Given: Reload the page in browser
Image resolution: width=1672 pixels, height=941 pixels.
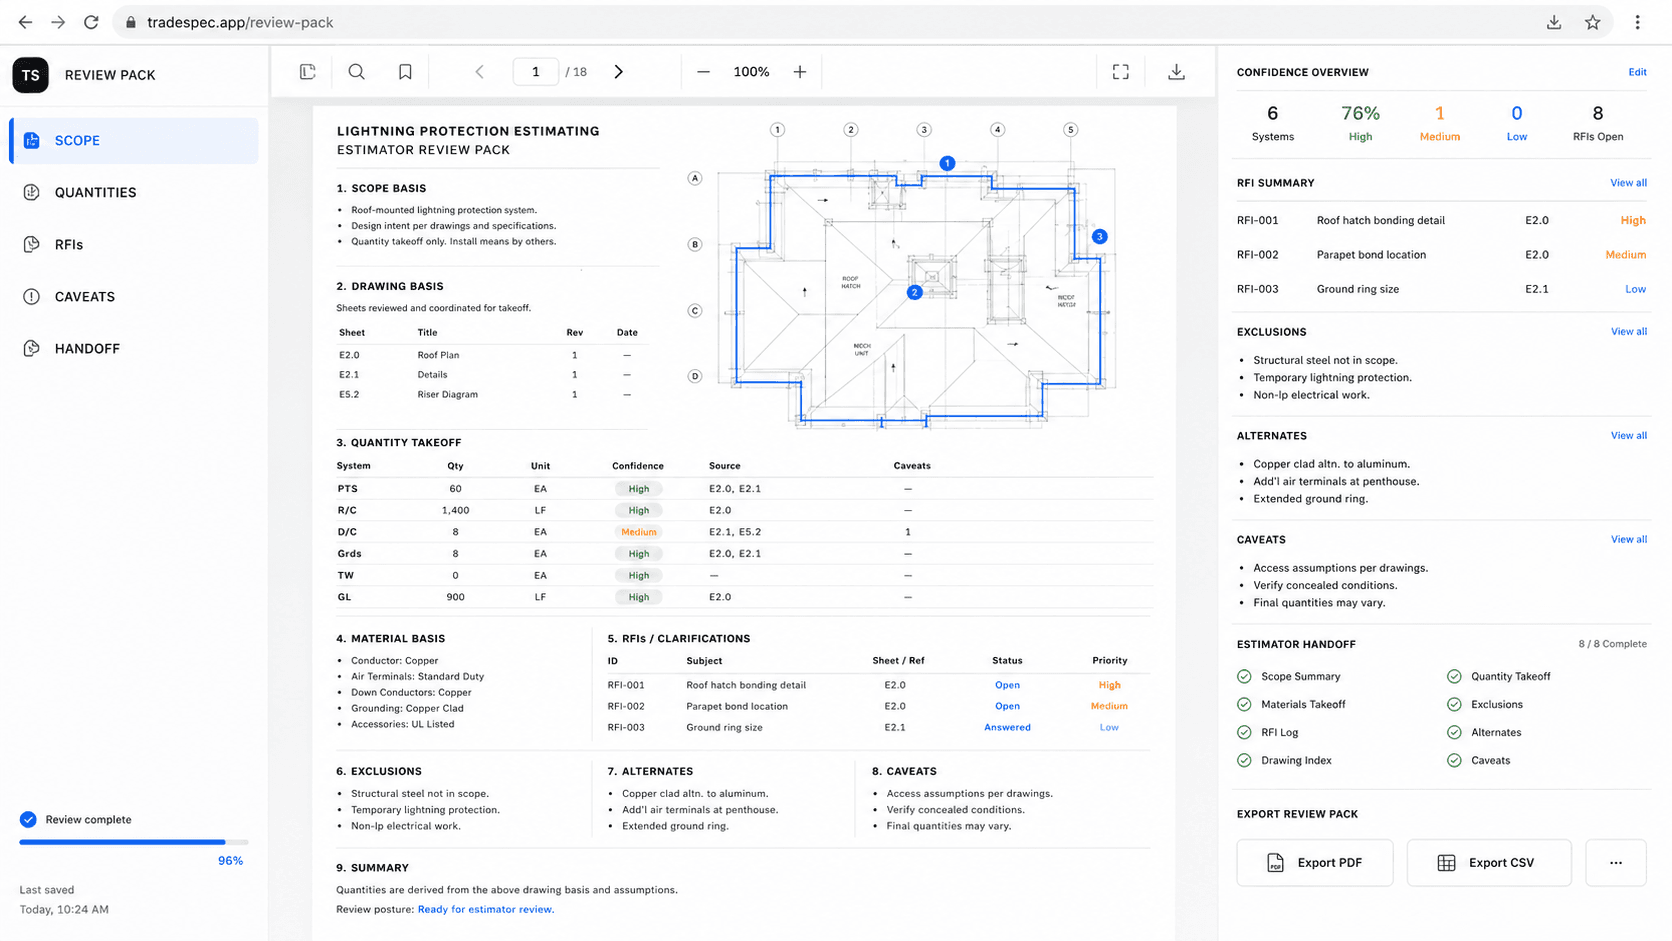Looking at the screenshot, I should click(91, 22).
